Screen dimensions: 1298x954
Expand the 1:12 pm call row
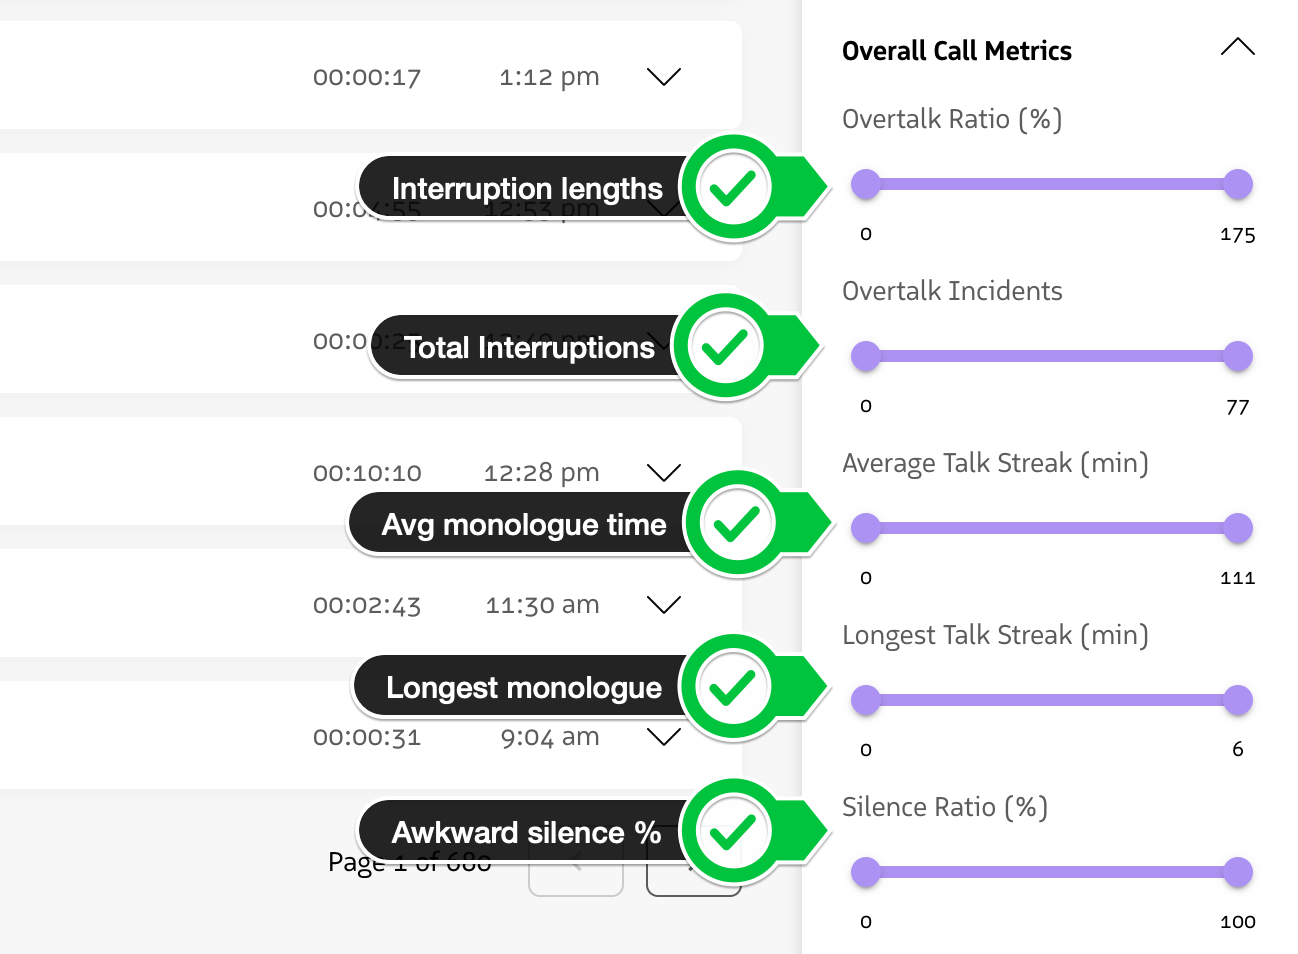pos(663,75)
